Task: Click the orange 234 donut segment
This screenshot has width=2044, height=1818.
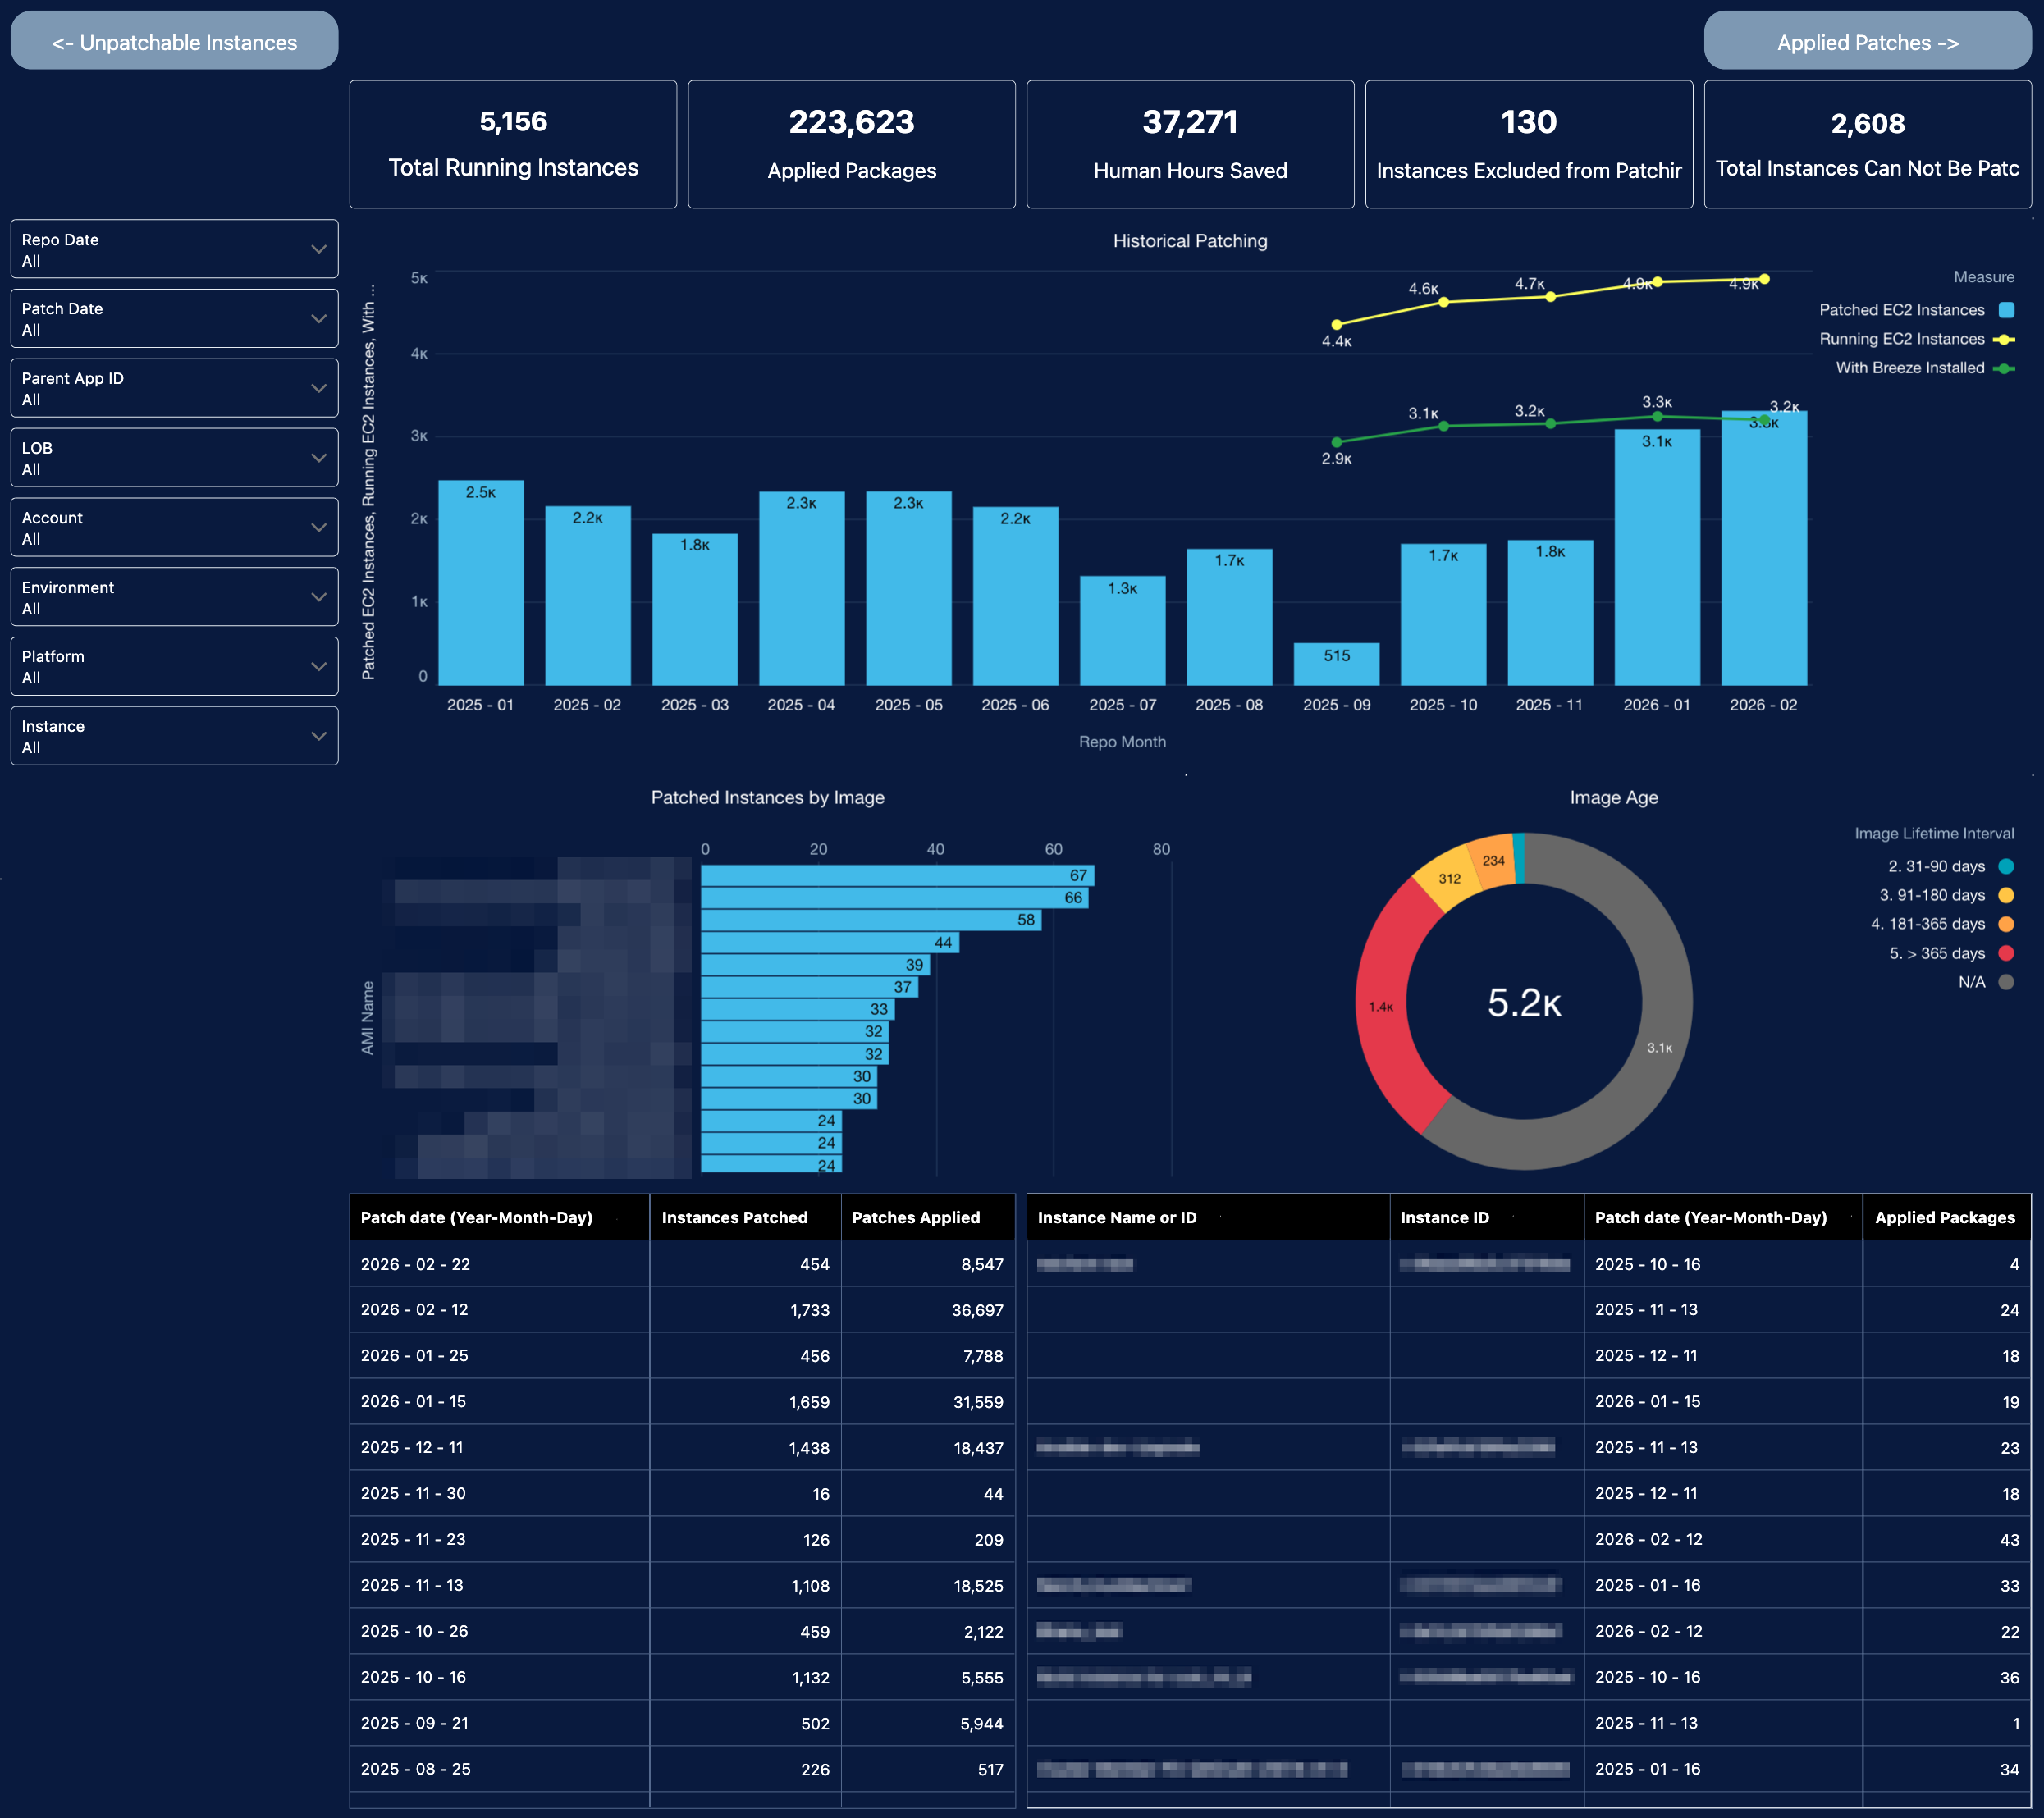Action: pyautogui.click(x=1493, y=861)
